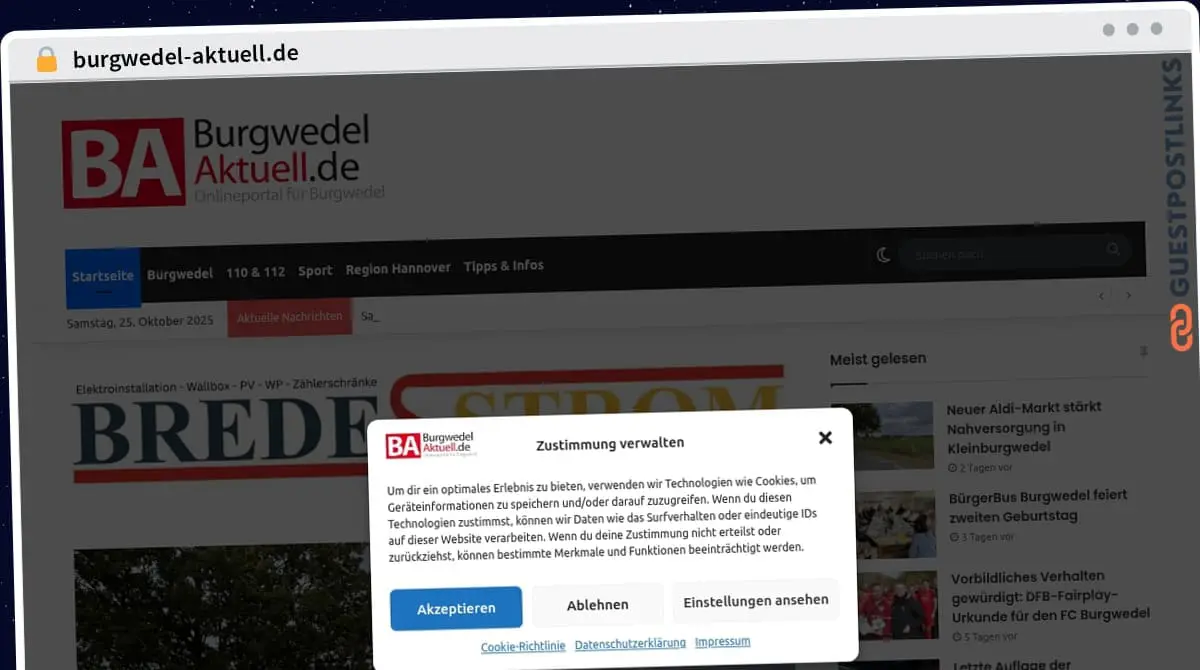Click the Ablehnen button
The image size is (1200, 670).
click(x=598, y=604)
